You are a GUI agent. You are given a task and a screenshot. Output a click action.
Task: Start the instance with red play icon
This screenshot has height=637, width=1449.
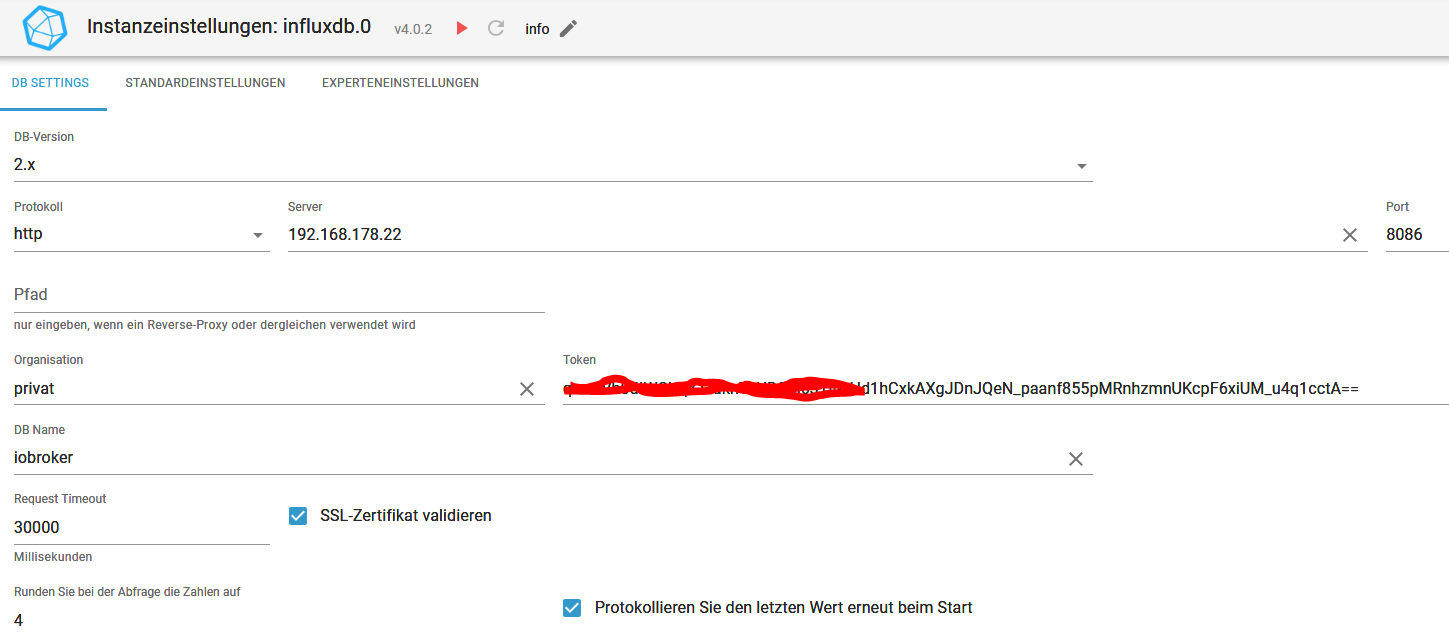pyautogui.click(x=462, y=28)
